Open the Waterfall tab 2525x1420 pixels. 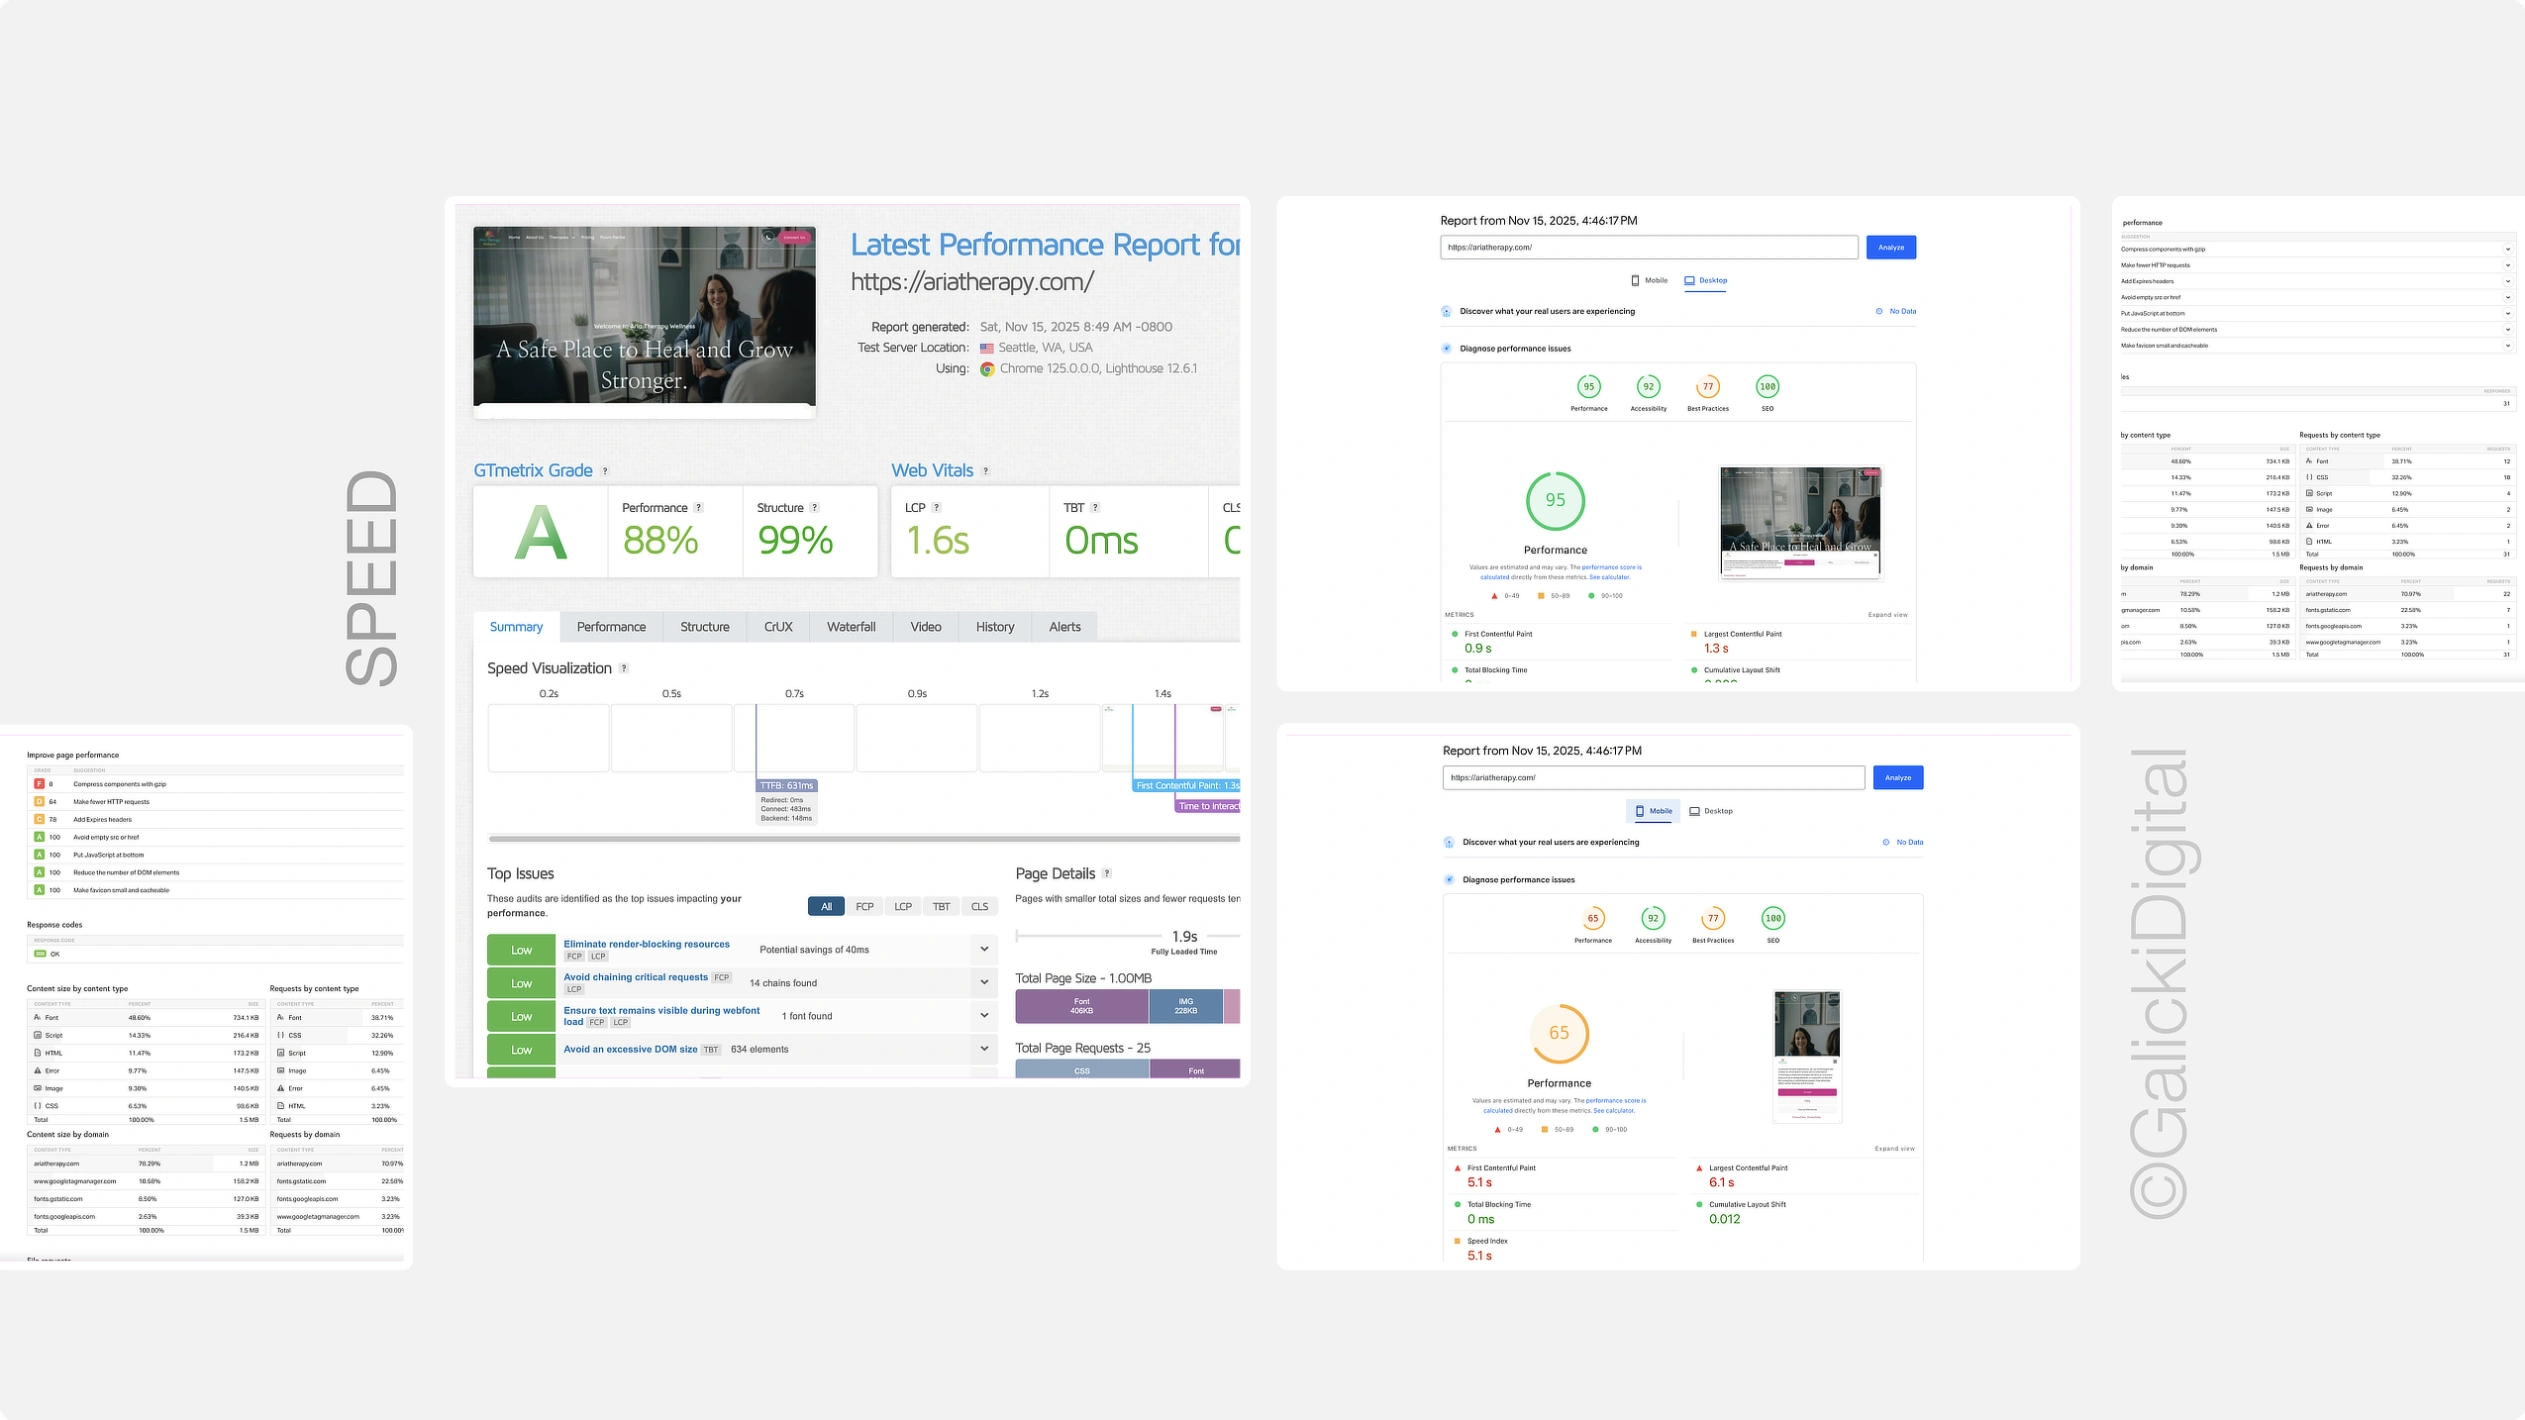tap(851, 627)
